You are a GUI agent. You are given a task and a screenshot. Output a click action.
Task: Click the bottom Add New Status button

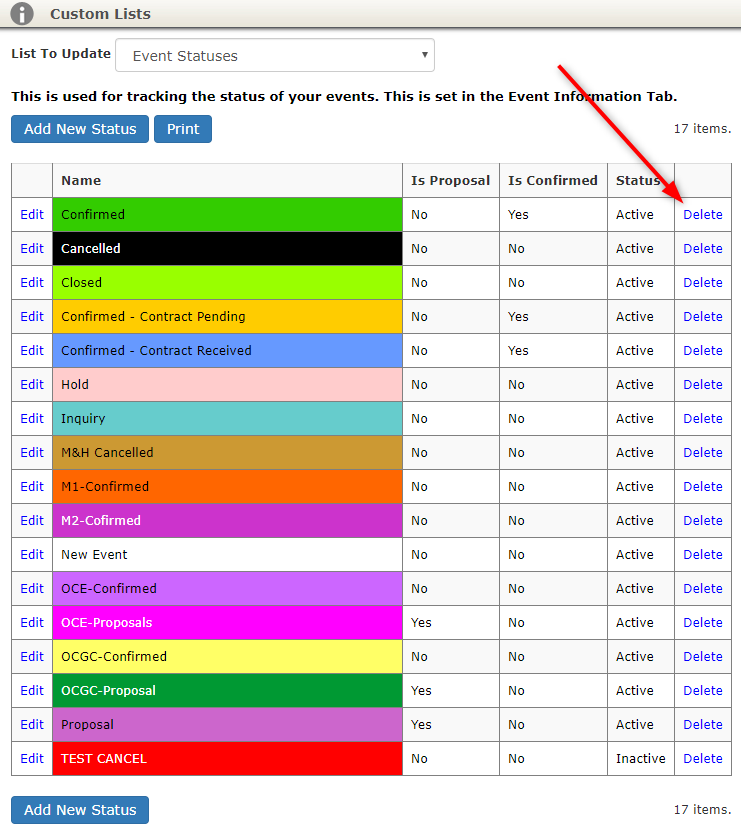tap(80, 810)
